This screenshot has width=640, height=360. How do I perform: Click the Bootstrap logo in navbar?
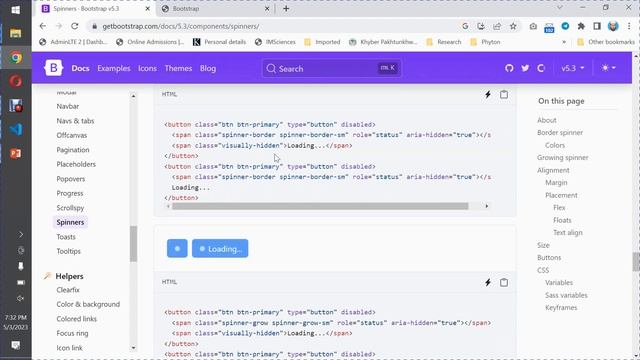[x=53, y=68]
